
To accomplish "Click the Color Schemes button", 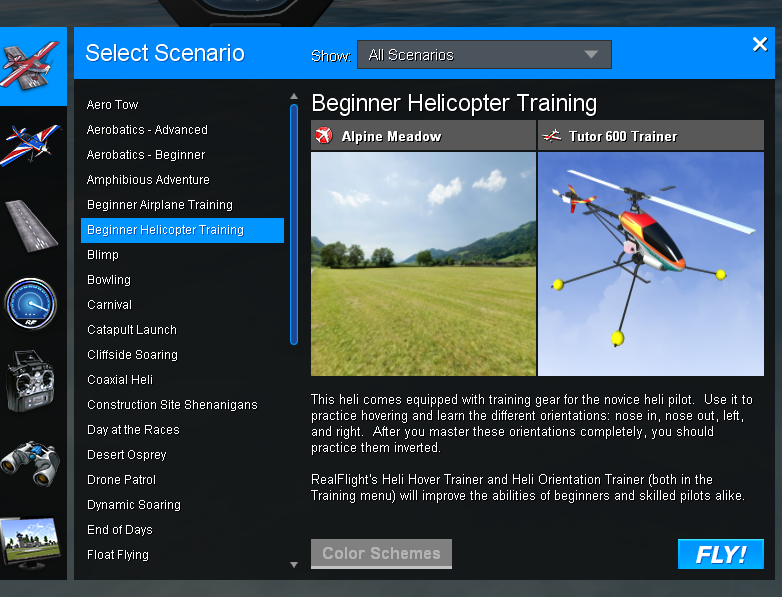I will click(x=382, y=554).
